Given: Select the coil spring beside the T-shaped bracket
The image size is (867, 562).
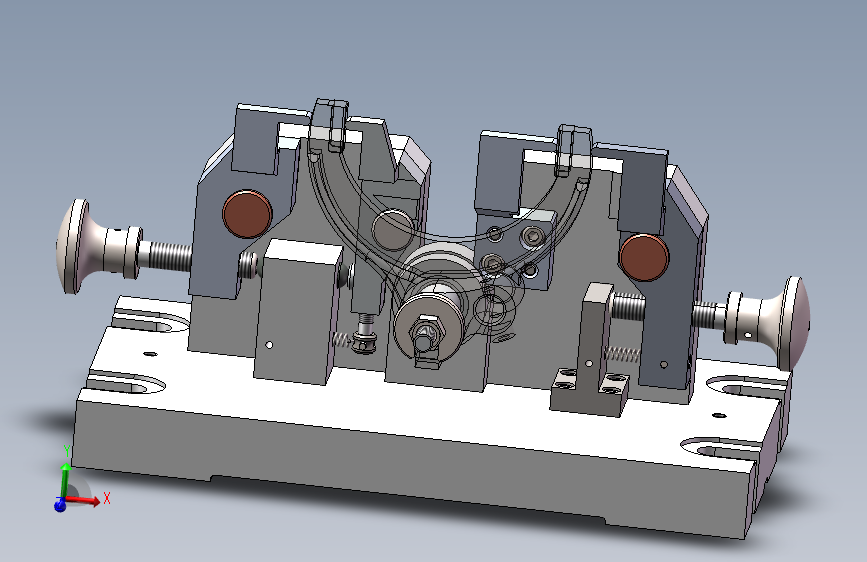Looking at the screenshot, I should [623, 354].
